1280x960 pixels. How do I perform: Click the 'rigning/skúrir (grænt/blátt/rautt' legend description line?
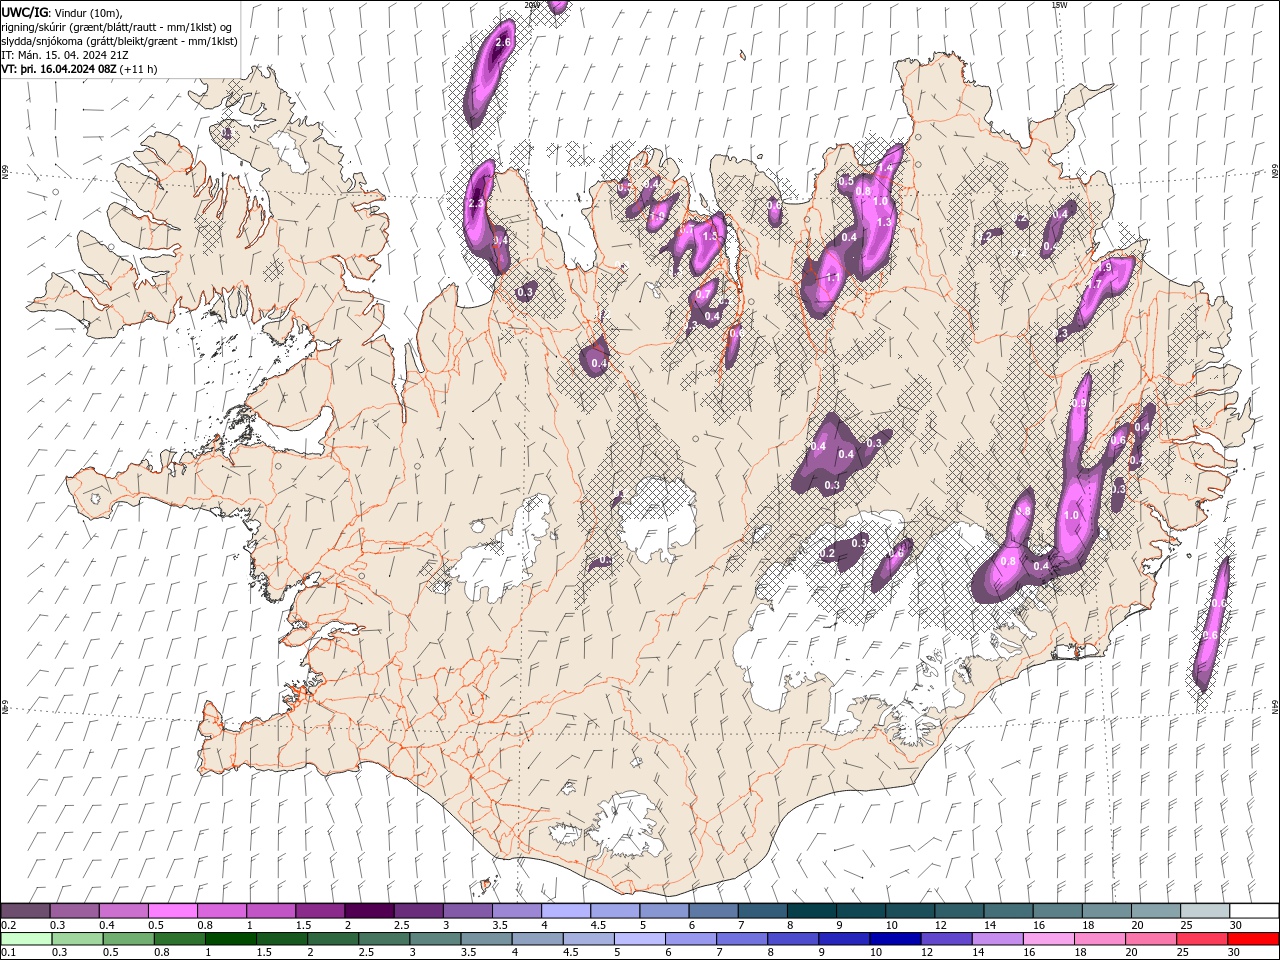pos(117,26)
